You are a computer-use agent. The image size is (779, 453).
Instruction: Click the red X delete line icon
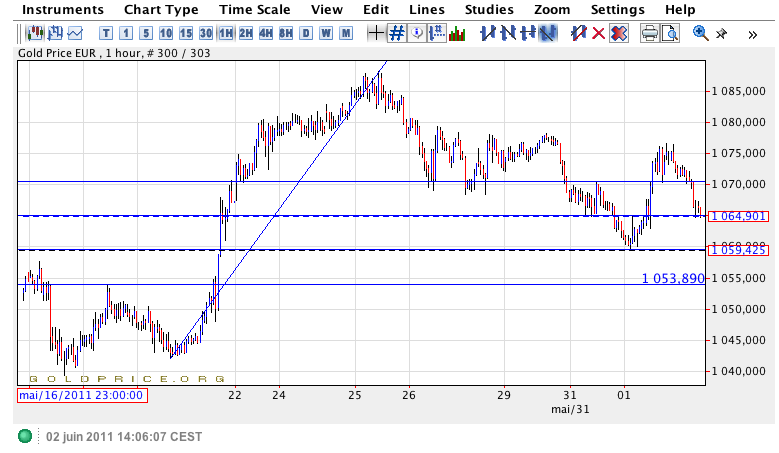598,33
